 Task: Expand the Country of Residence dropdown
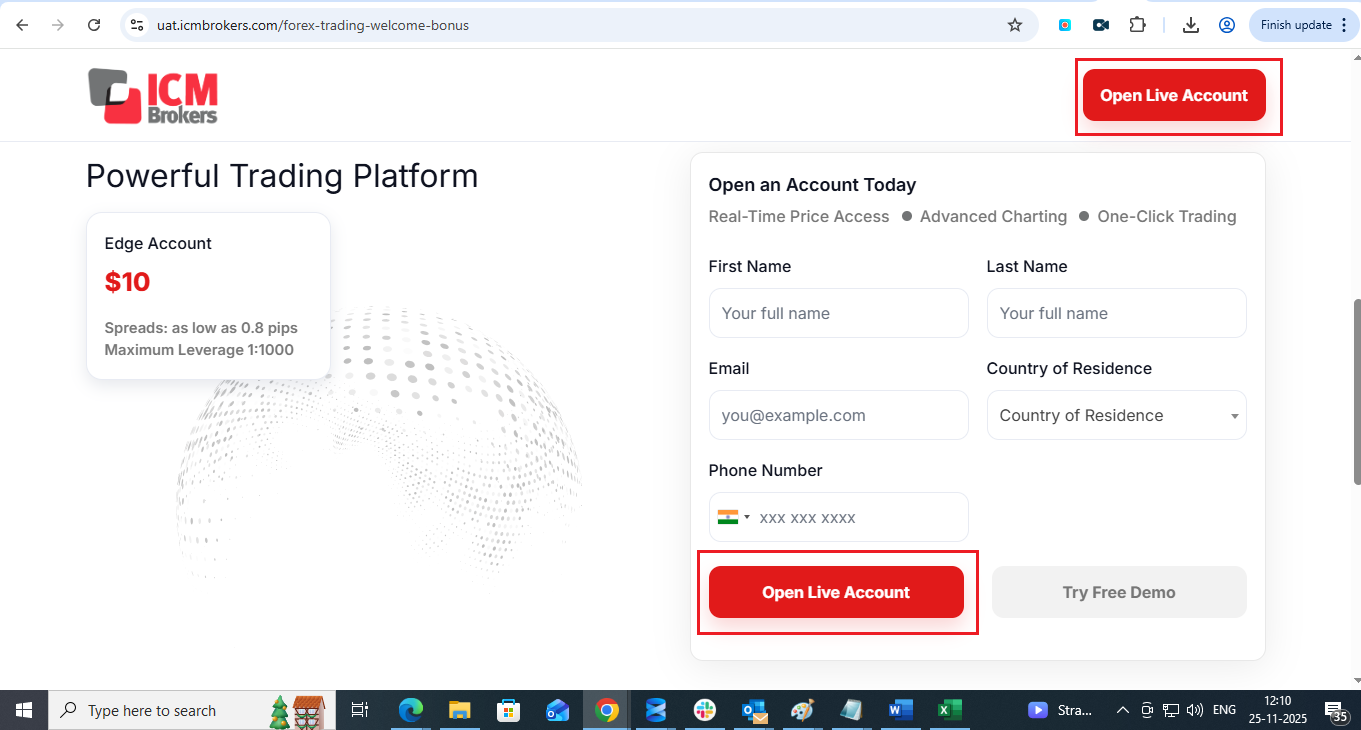pos(1116,415)
